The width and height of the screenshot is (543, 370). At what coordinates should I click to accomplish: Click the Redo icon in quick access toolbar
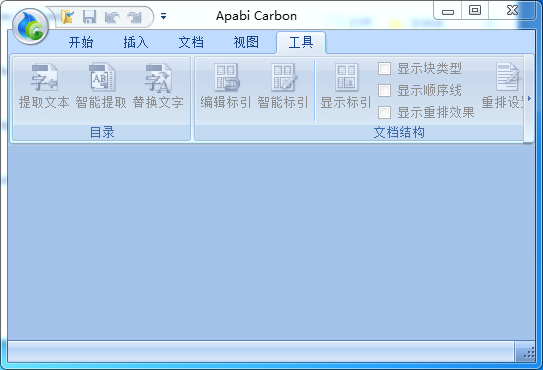point(134,16)
